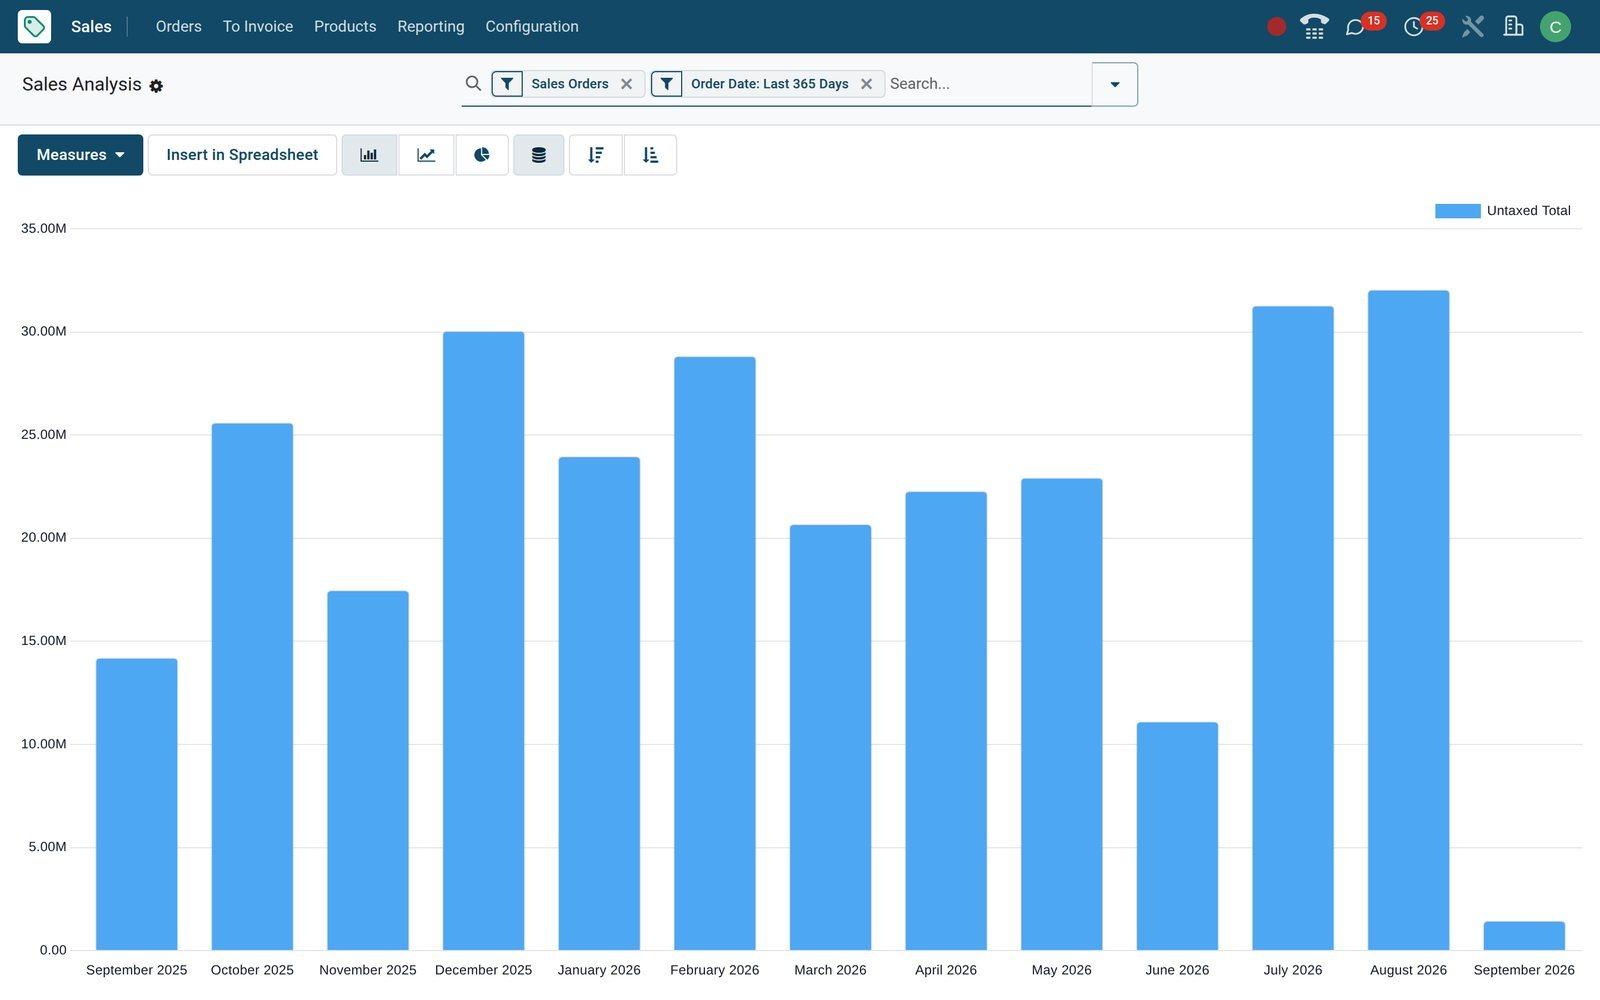The height and width of the screenshot is (1000, 1600).
Task: Open the Reporting menu
Action: [x=431, y=26]
